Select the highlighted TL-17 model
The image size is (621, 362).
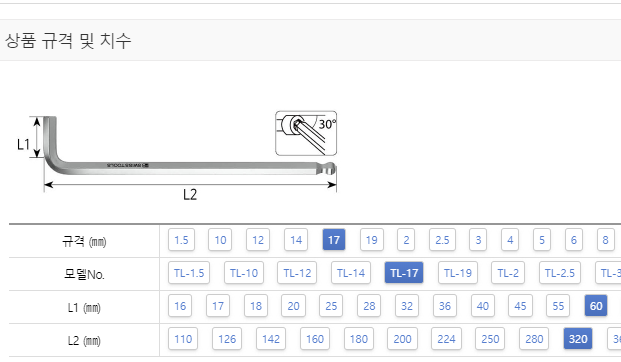[404, 272]
